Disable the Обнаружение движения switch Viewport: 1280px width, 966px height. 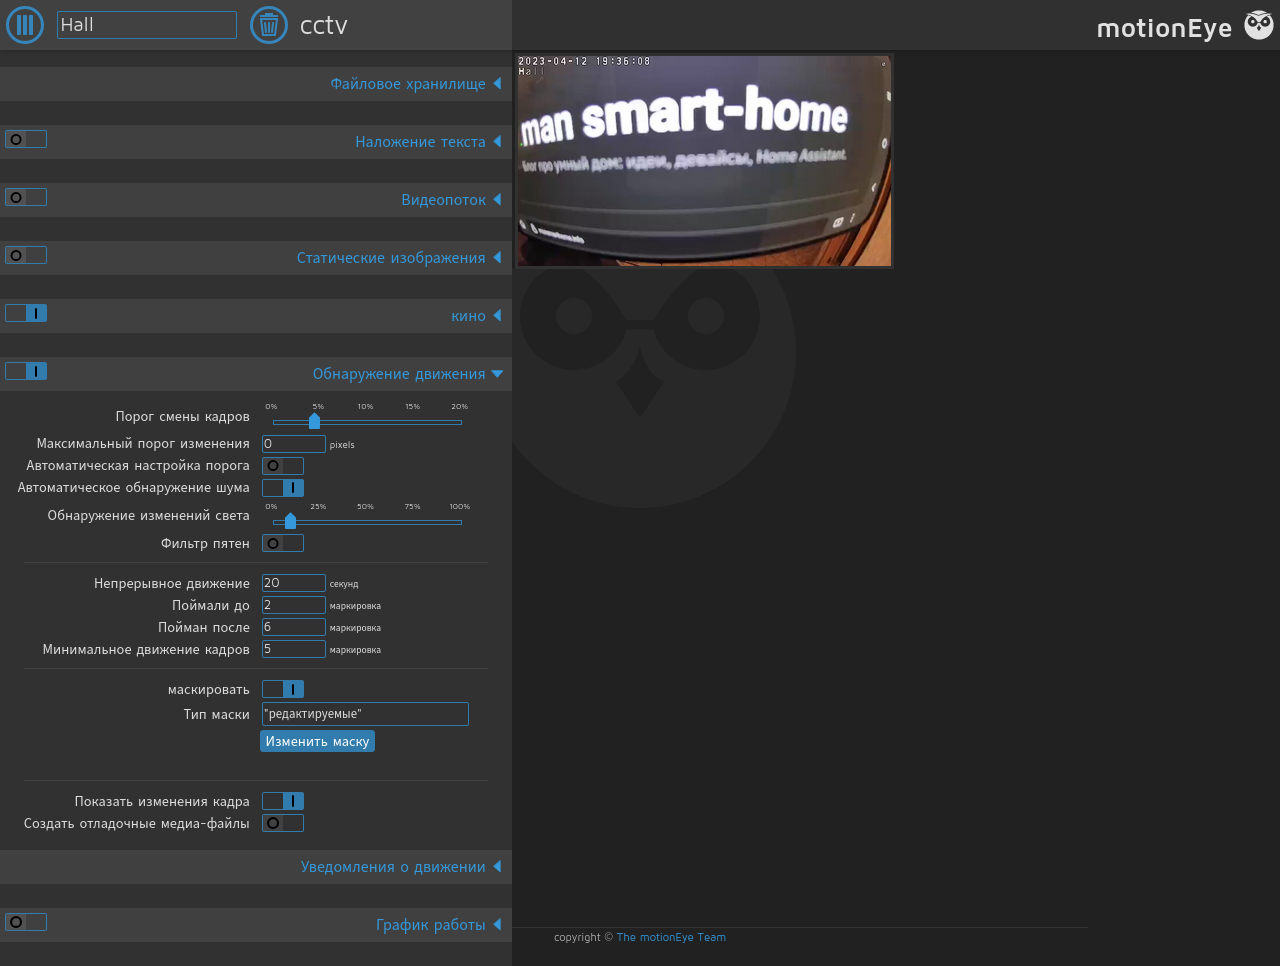click(26, 372)
